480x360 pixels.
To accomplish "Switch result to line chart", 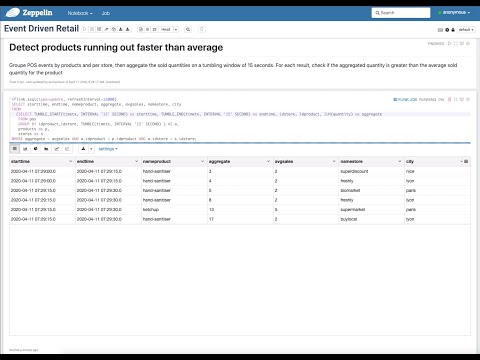I will 57,149.
